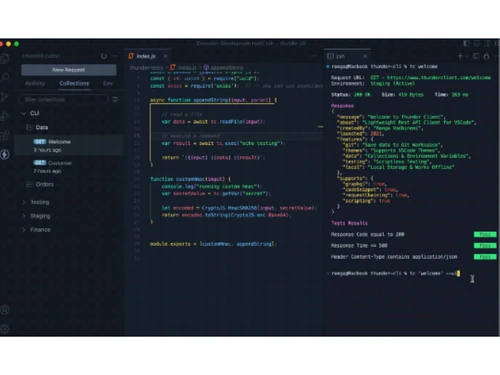
Task: Click the Pass badge for Response Time
Action: (x=485, y=246)
